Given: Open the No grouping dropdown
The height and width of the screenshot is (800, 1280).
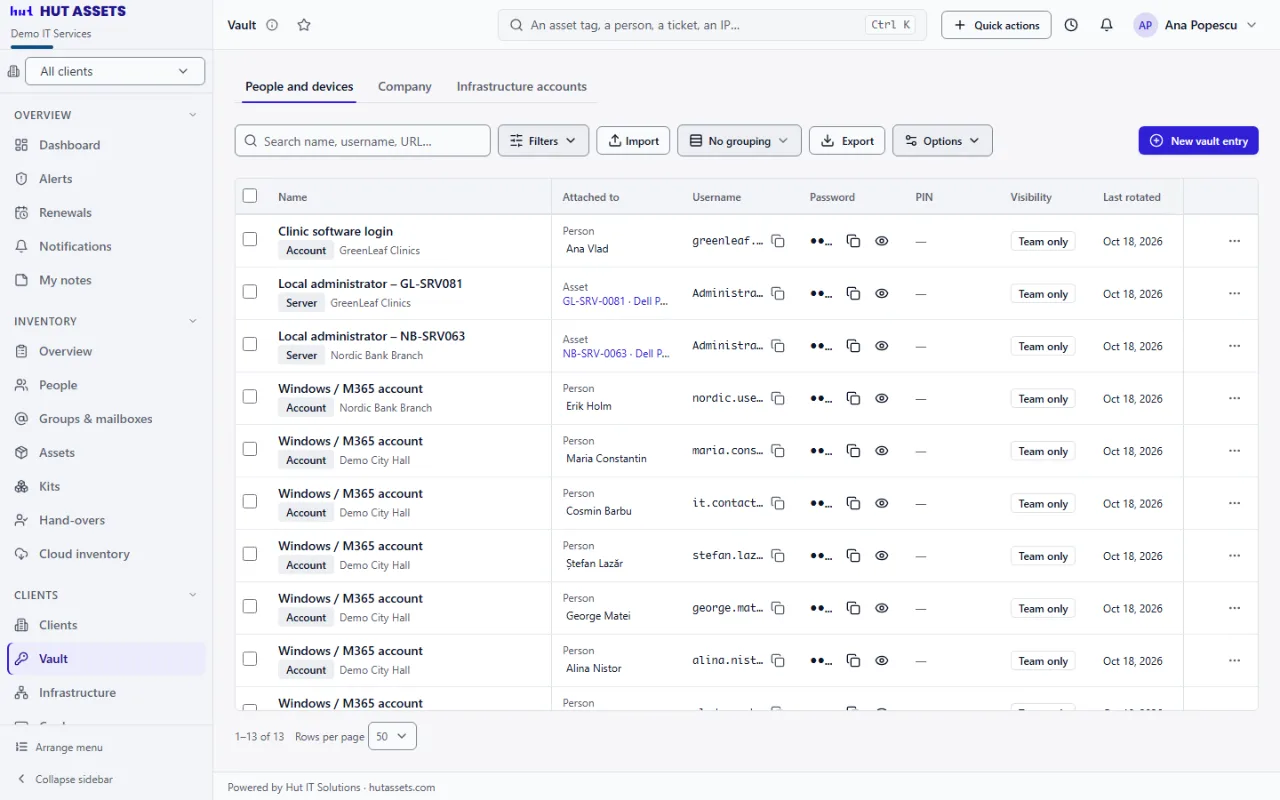Looking at the screenshot, I should click(739, 141).
